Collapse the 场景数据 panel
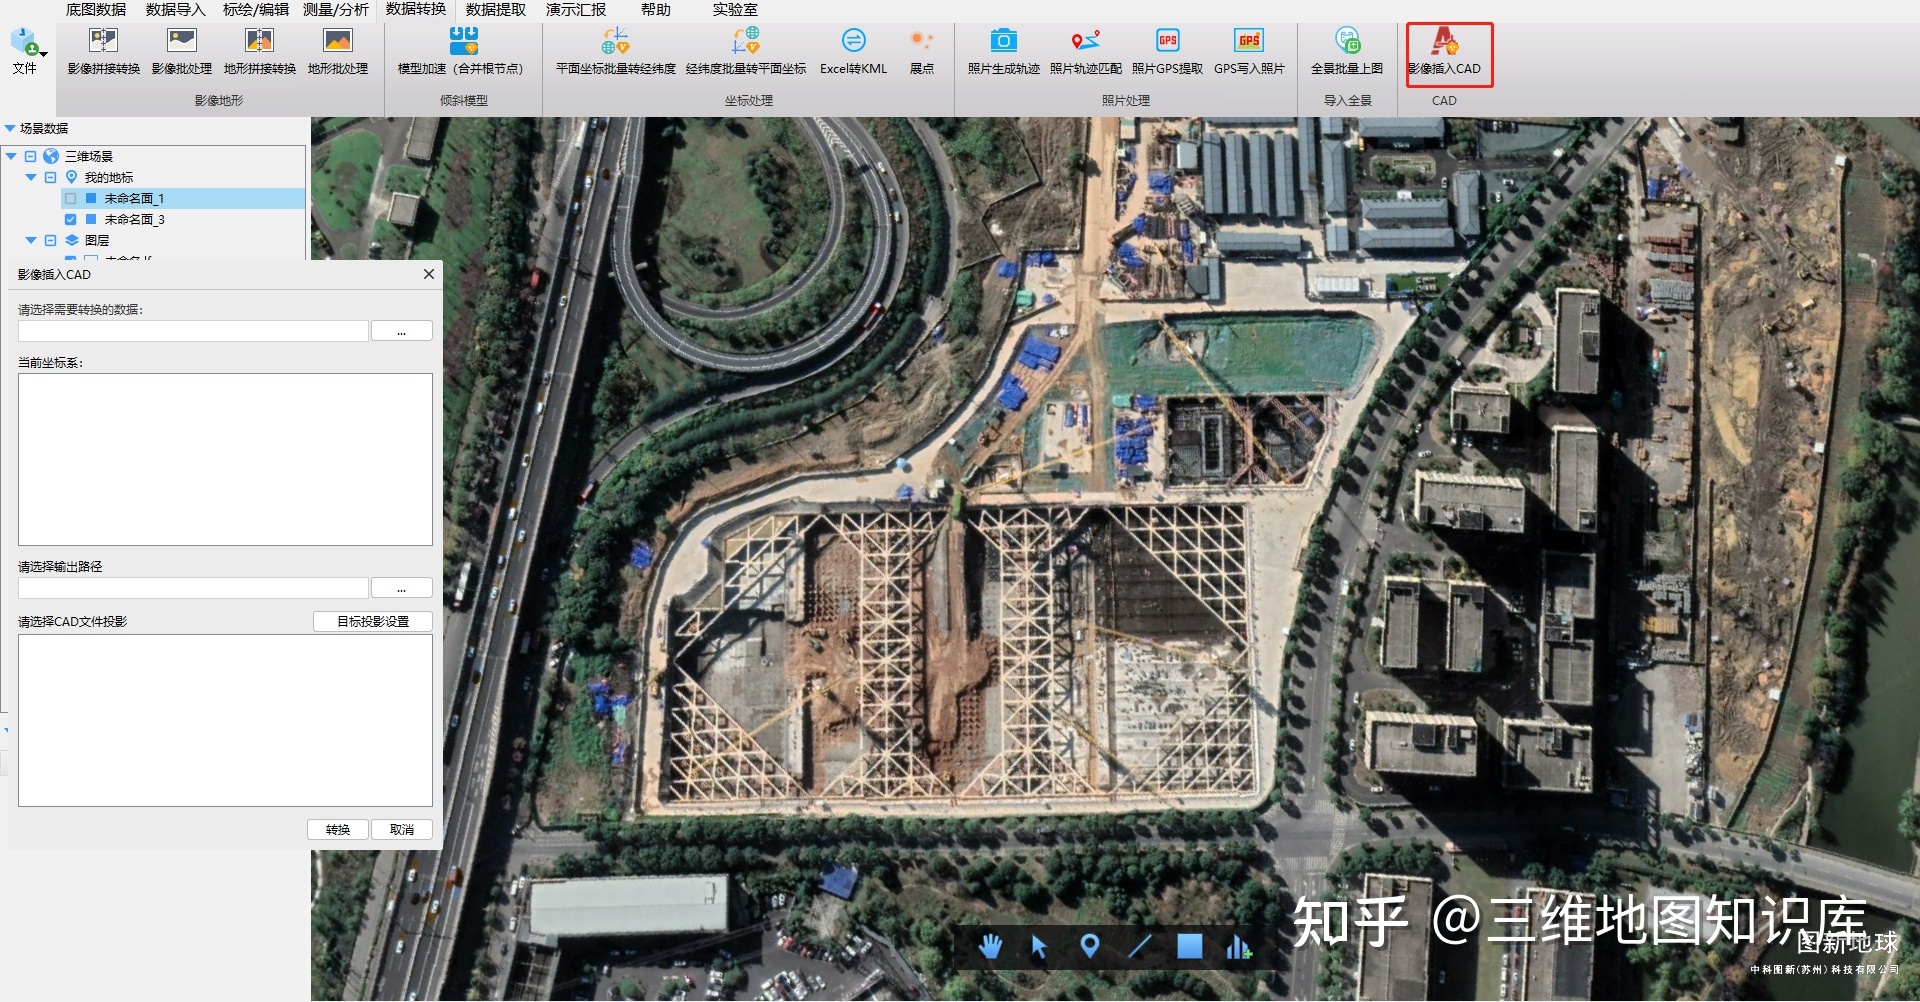Screen dimensions: 1920x1002 10,129
